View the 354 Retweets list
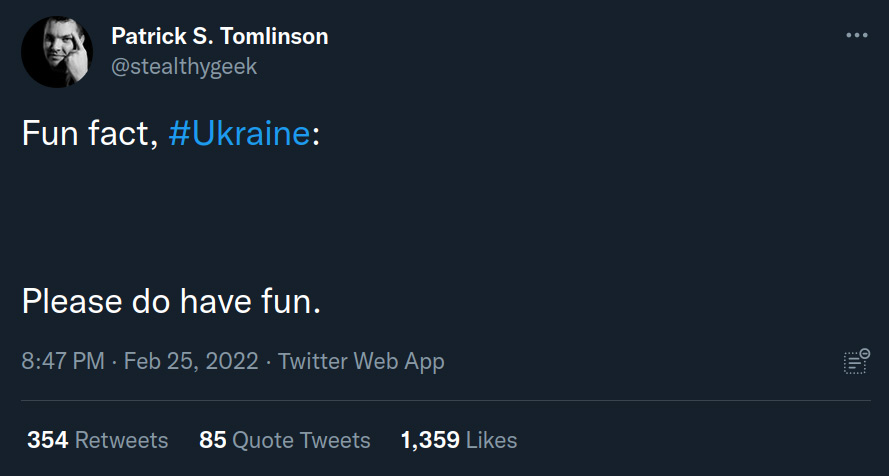This screenshot has width=889, height=476. (x=97, y=440)
